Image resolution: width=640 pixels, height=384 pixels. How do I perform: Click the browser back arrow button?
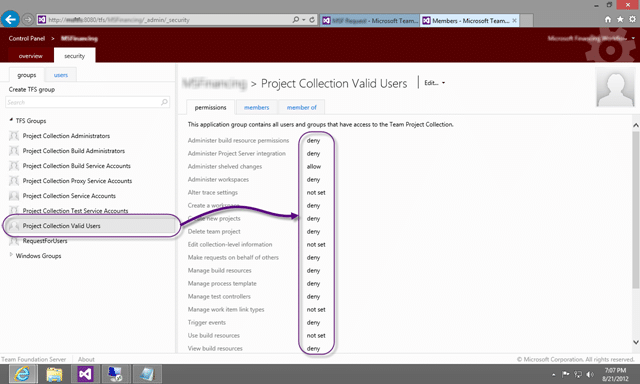[x=11, y=19]
